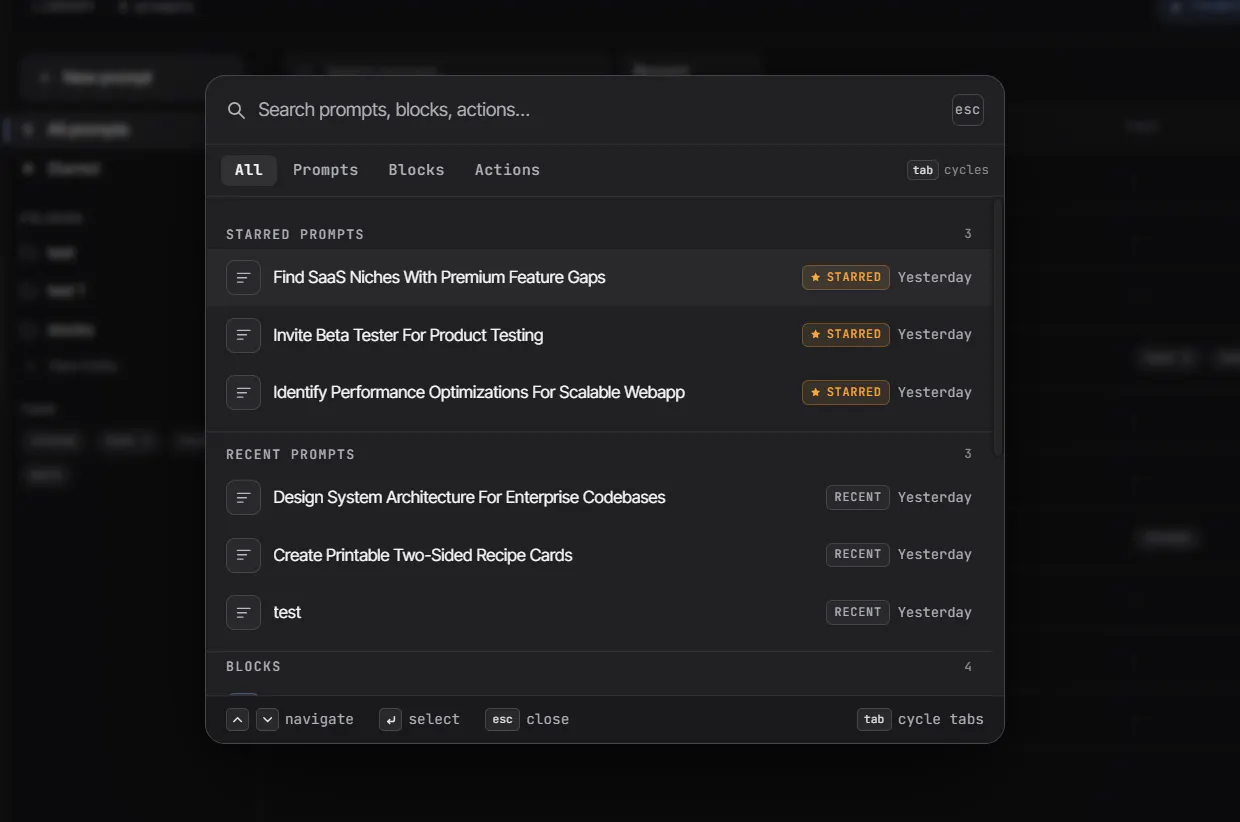Switch to the Prompts tab
Image resolution: width=1240 pixels, height=822 pixels.
[325, 170]
